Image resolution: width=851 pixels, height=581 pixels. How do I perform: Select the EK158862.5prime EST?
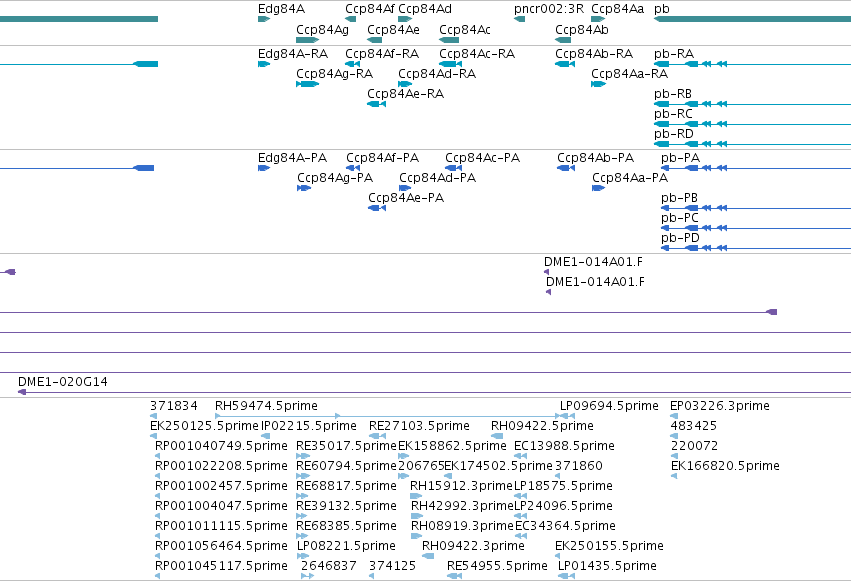(x=404, y=456)
